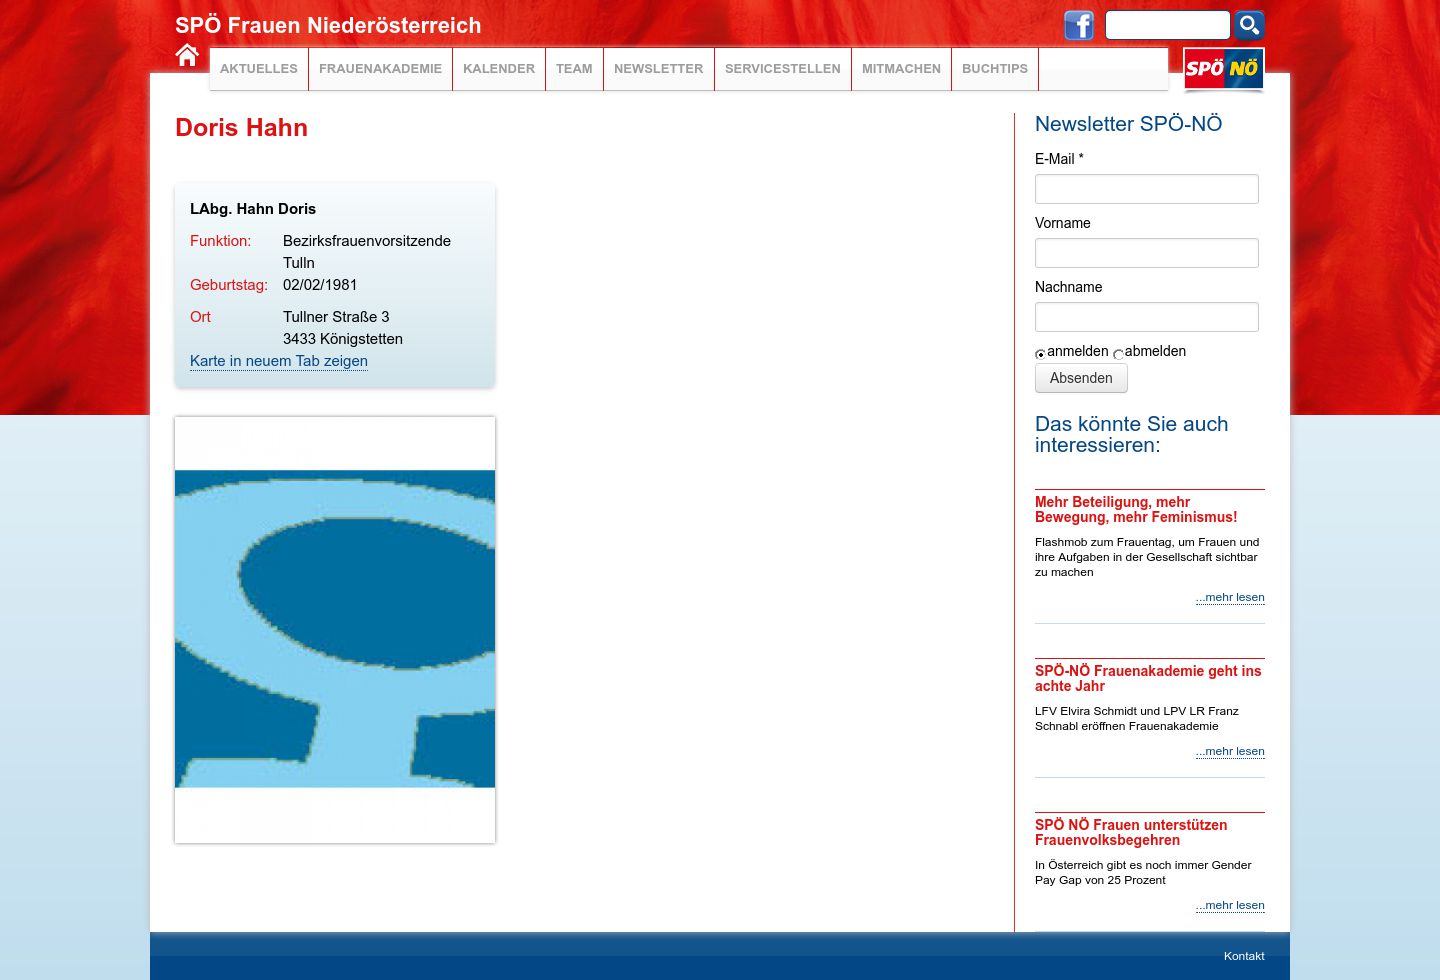Select the abmelden radio button

[1118, 354]
